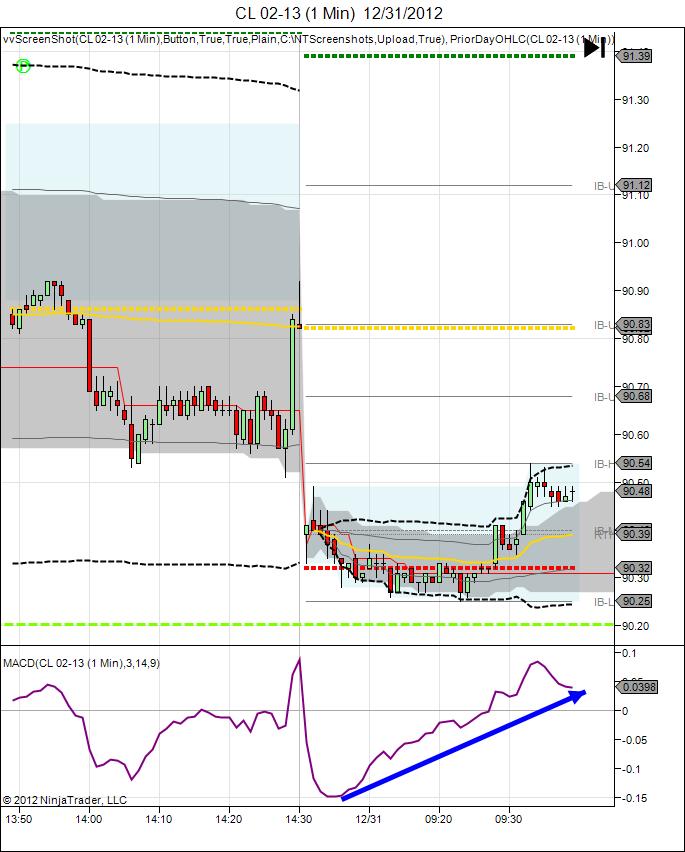Screen dimensions: 685x852
Task: Click the © 2012 NinjaTrader, LLC text
Action: point(65,800)
